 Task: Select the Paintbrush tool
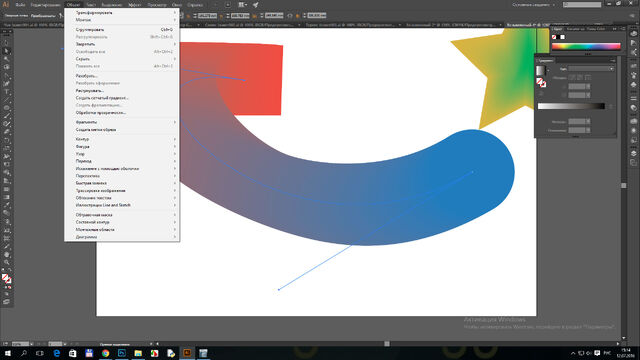(7, 117)
